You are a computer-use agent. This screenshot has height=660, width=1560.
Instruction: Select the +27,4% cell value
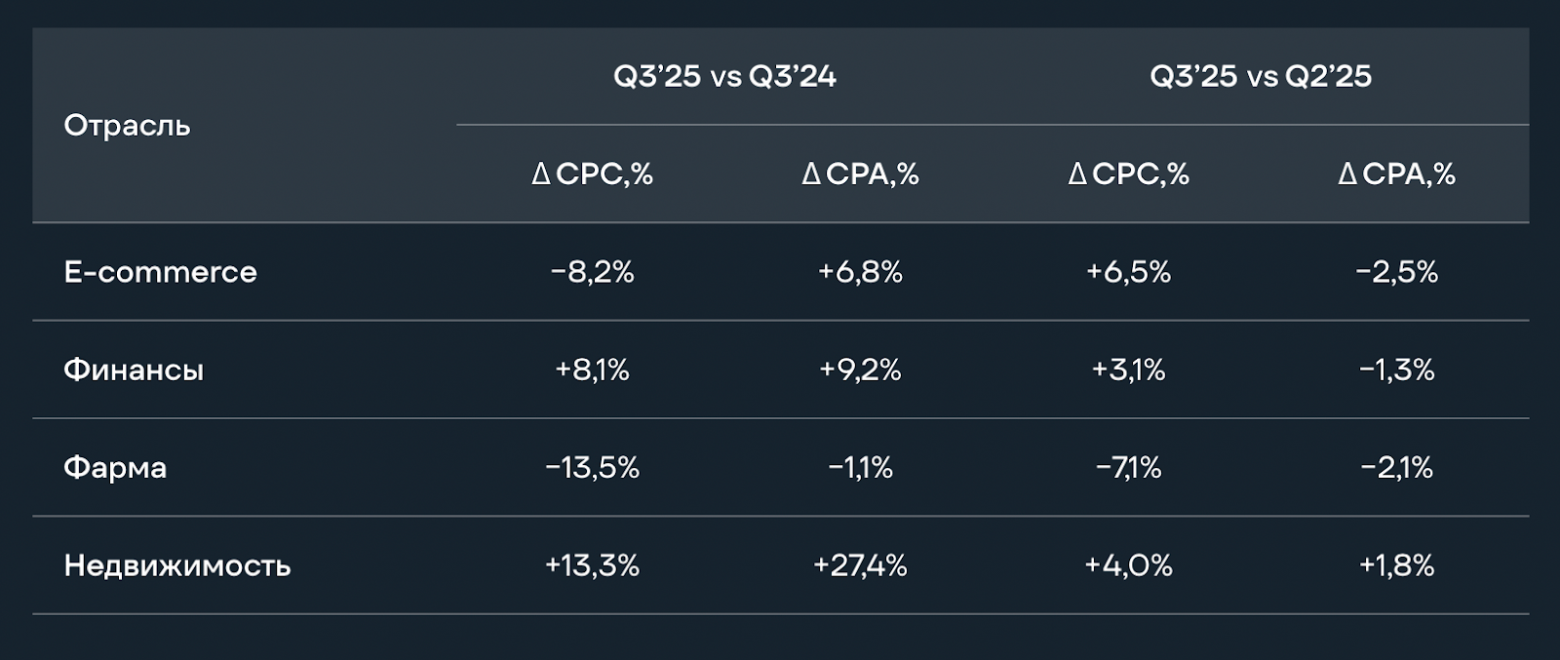pos(860,566)
